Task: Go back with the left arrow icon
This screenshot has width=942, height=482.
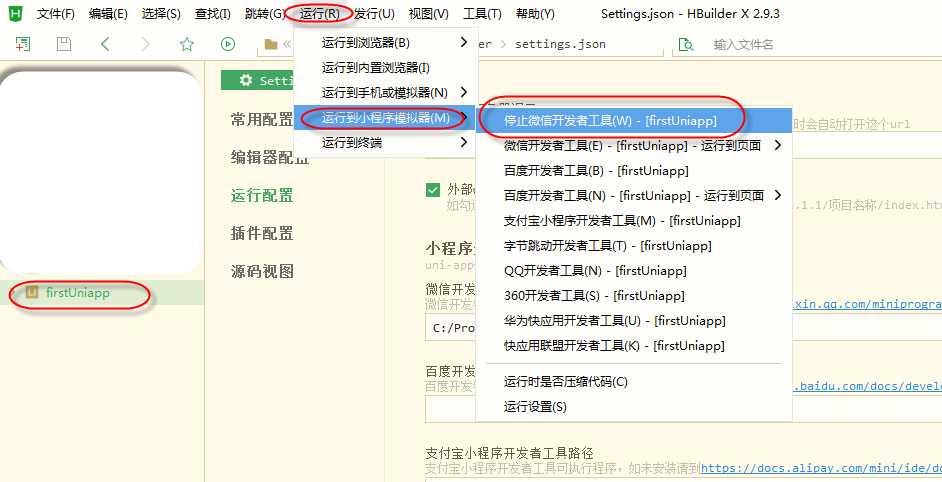Action: [x=105, y=44]
